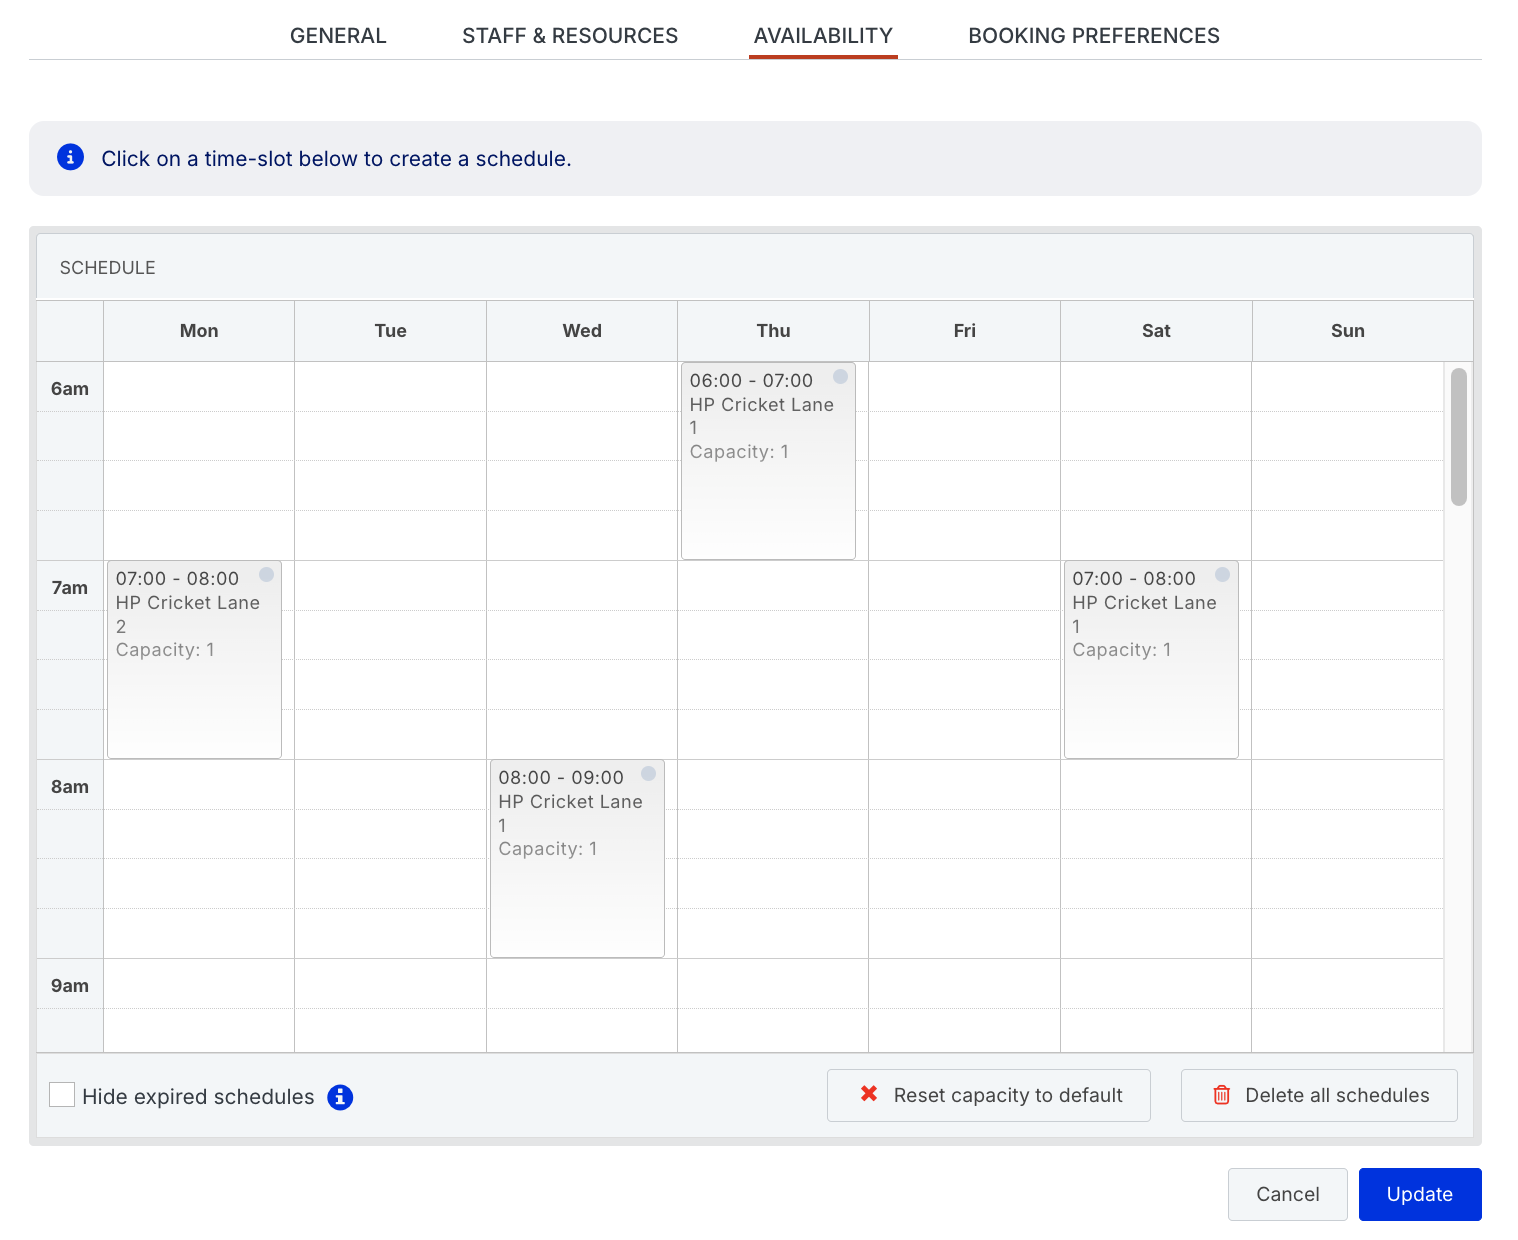Click the red X reset capacity icon
This screenshot has height=1240, width=1518.
[x=869, y=1095]
